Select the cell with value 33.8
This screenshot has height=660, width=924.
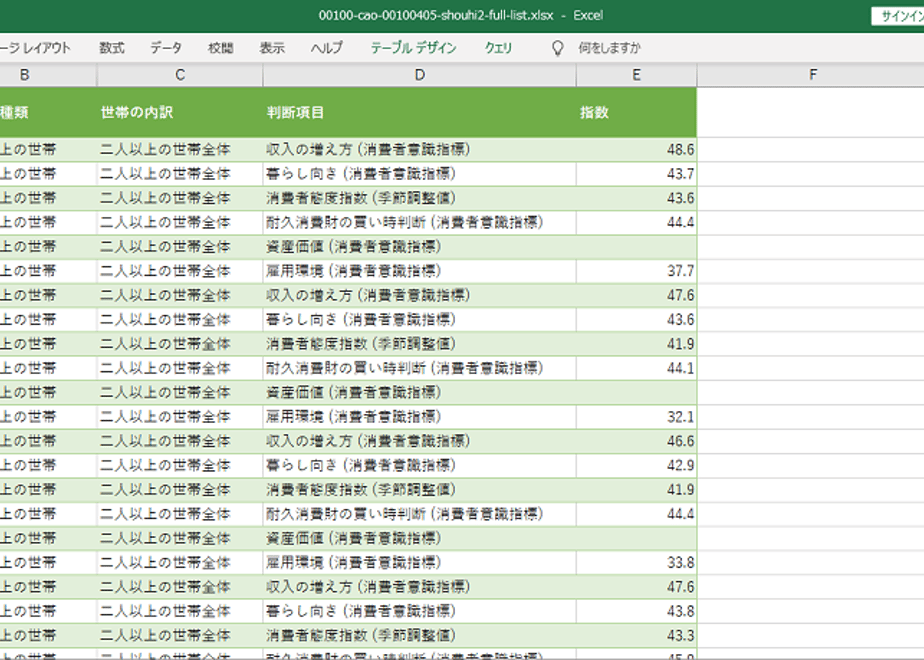636,563
